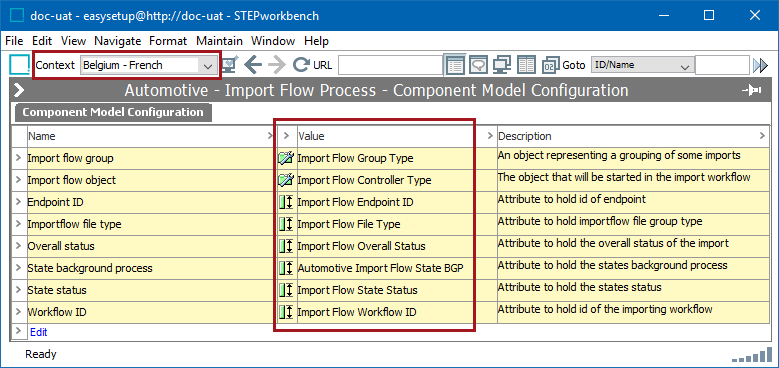
Task: Select the Component Model Configuration tab
Action: pyautogui.click(x=113, y=112)
